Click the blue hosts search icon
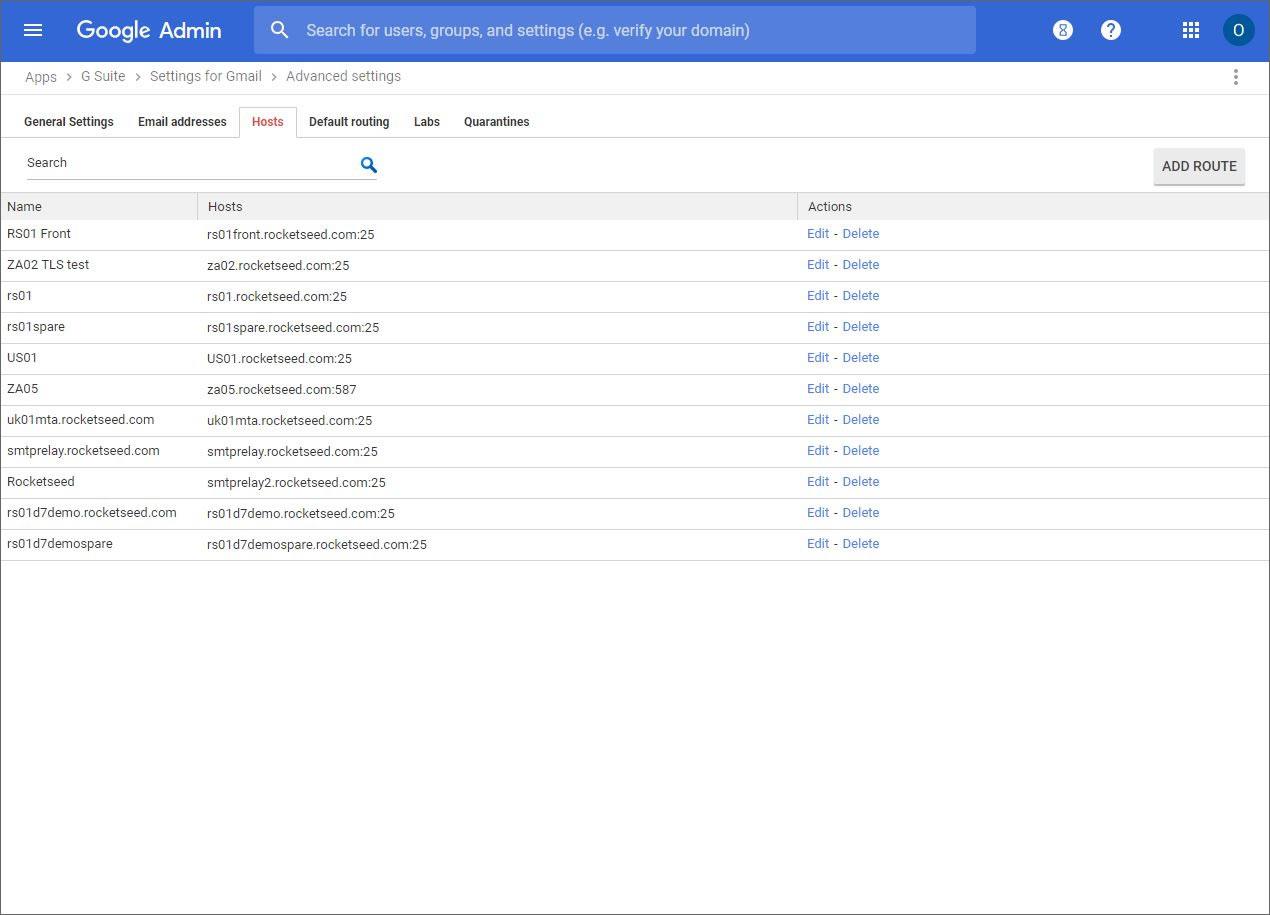The height and width of the screenshot is (915, 1270). coord(368,165)
